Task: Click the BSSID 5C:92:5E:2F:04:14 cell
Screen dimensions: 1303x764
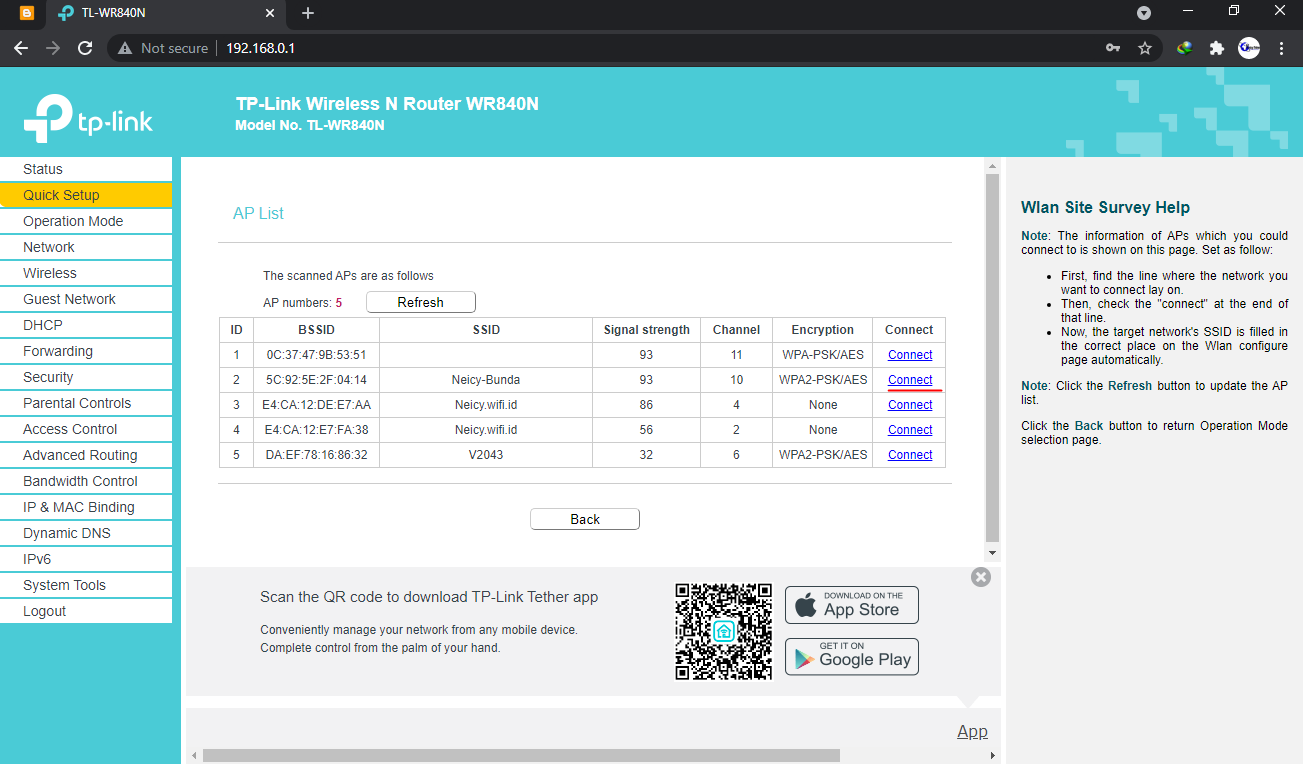Action: [317, 380]
